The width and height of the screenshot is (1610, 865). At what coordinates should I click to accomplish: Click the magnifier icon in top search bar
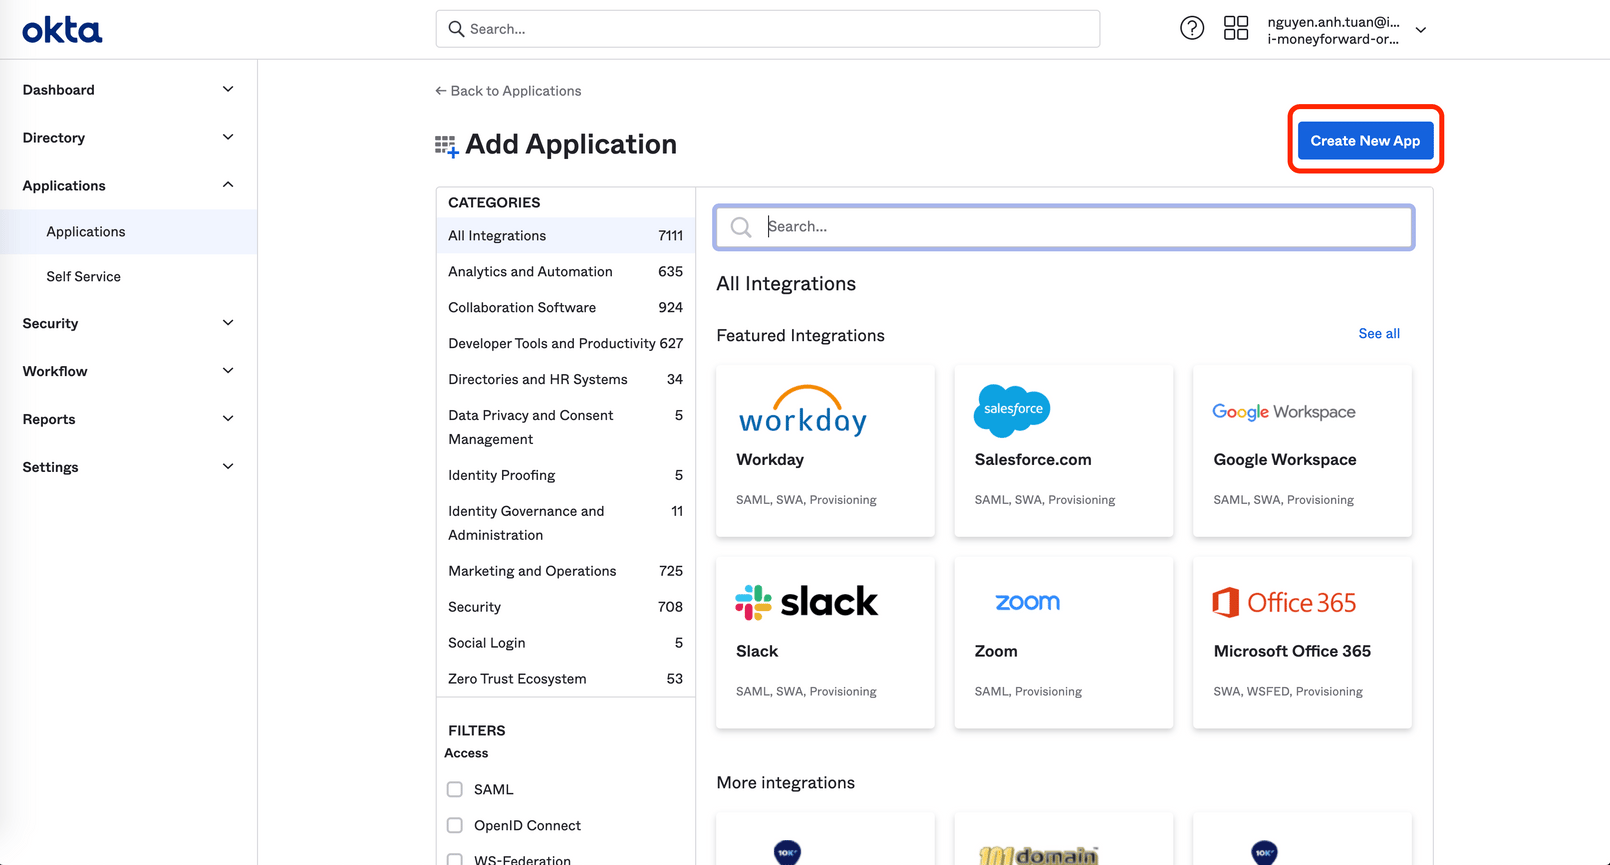456,29
